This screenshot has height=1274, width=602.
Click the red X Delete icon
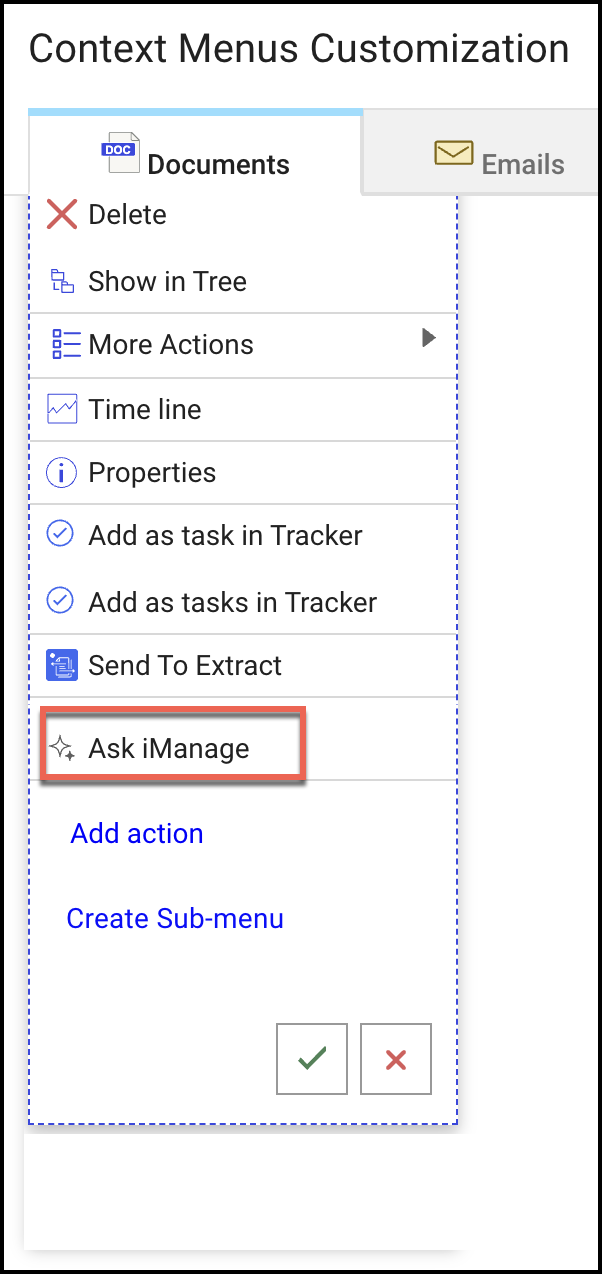[62, 214]
